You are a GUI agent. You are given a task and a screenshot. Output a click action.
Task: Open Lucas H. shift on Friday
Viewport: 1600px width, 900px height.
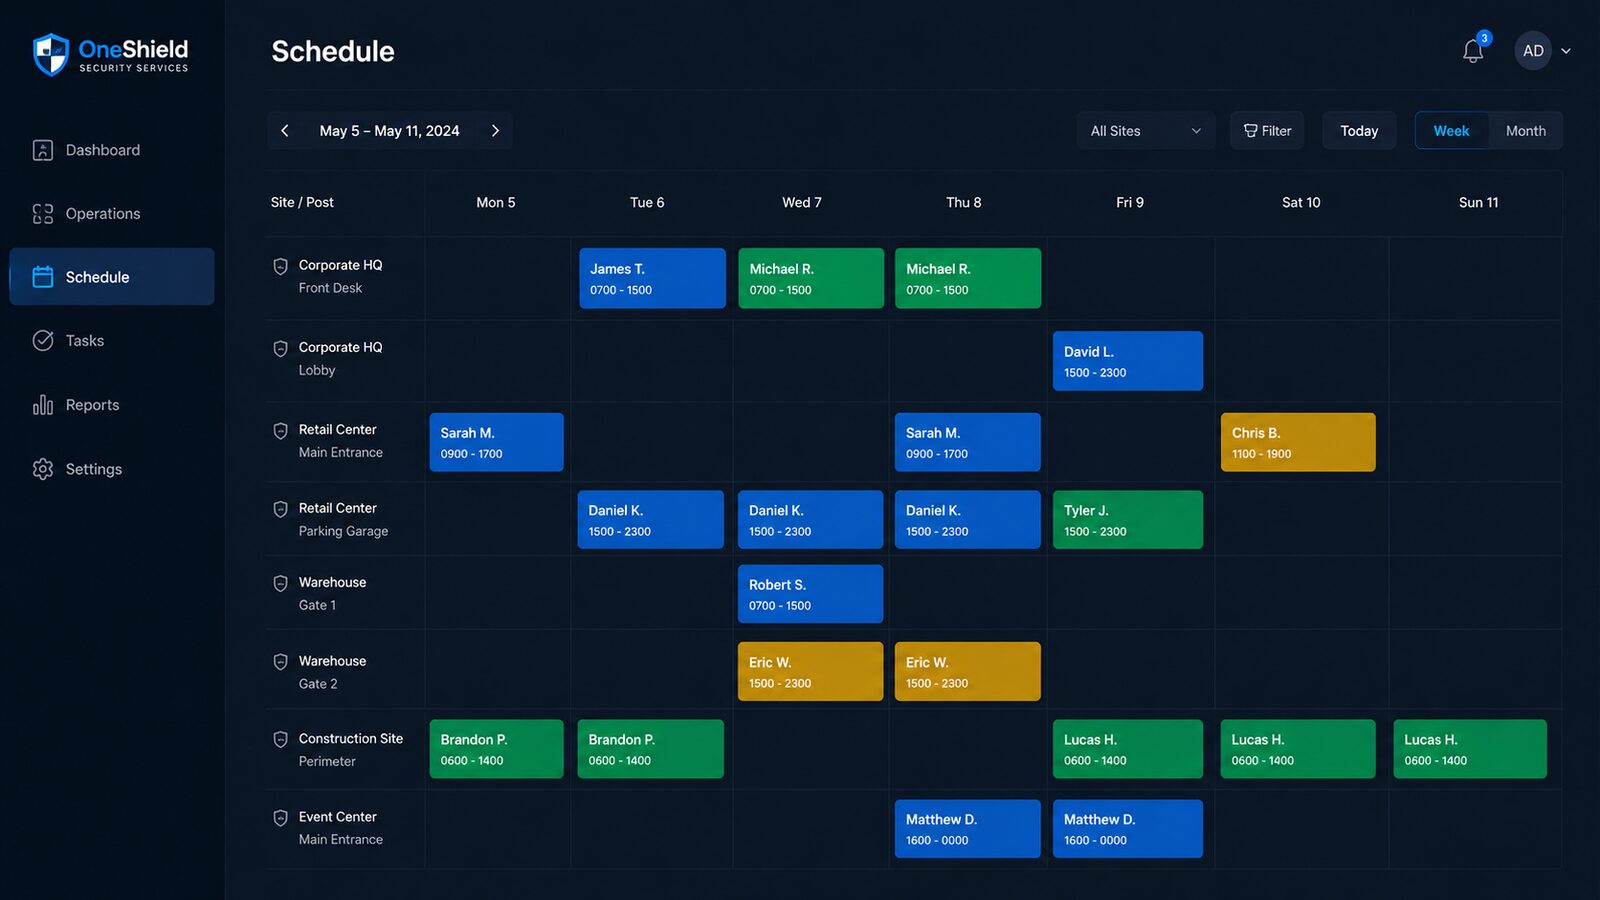pos(1128,749)
